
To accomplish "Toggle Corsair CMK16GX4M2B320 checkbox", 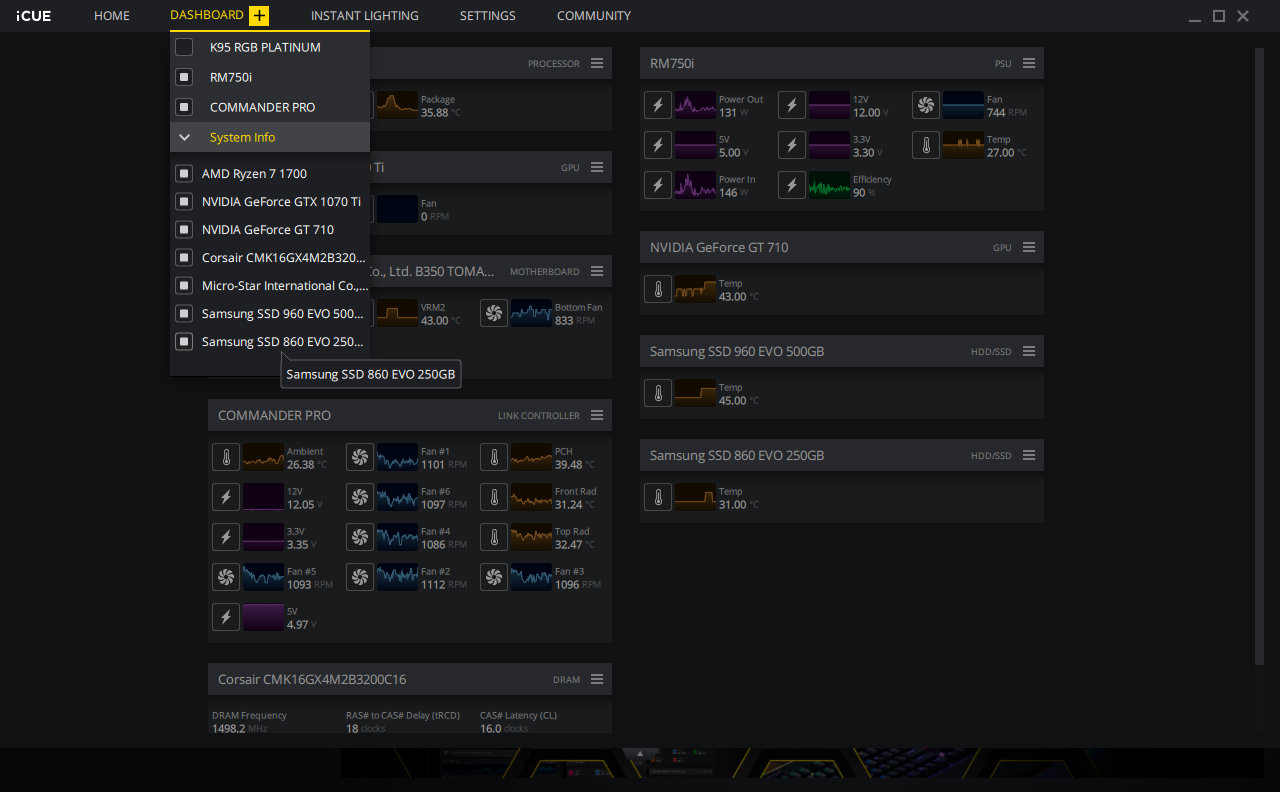I will pyautogui.click(x=184, y=257).
